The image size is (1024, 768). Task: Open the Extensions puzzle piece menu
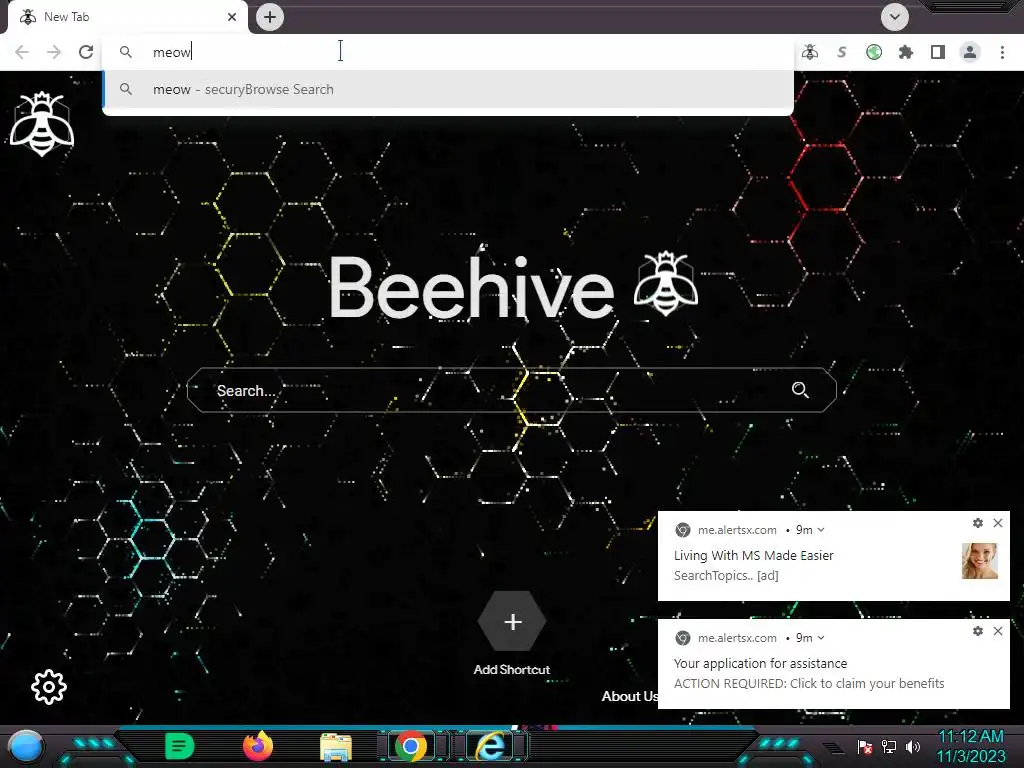(906, 52)
